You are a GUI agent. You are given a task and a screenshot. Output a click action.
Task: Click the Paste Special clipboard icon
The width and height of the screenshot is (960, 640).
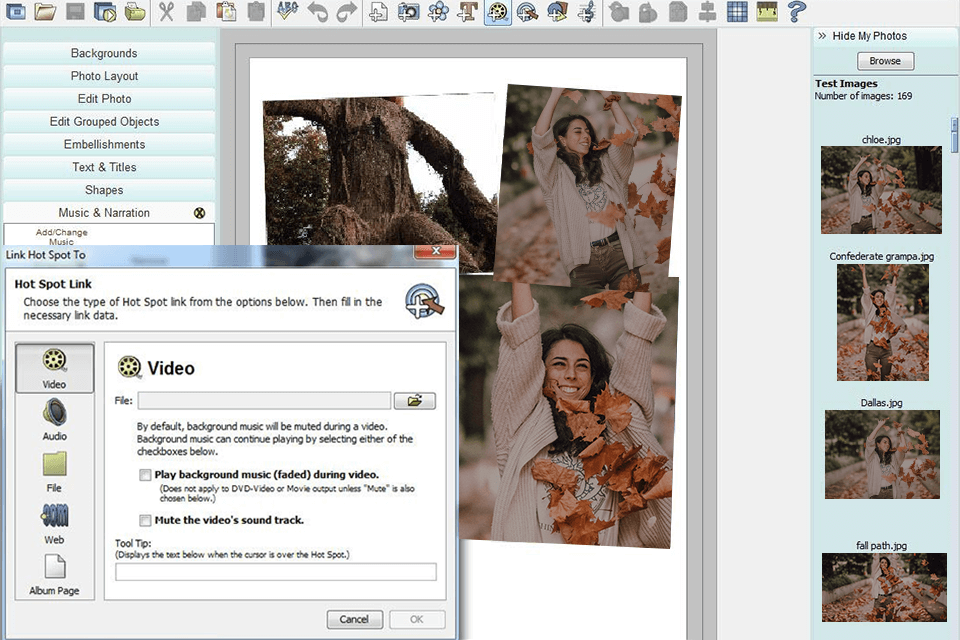pos(226,11)
